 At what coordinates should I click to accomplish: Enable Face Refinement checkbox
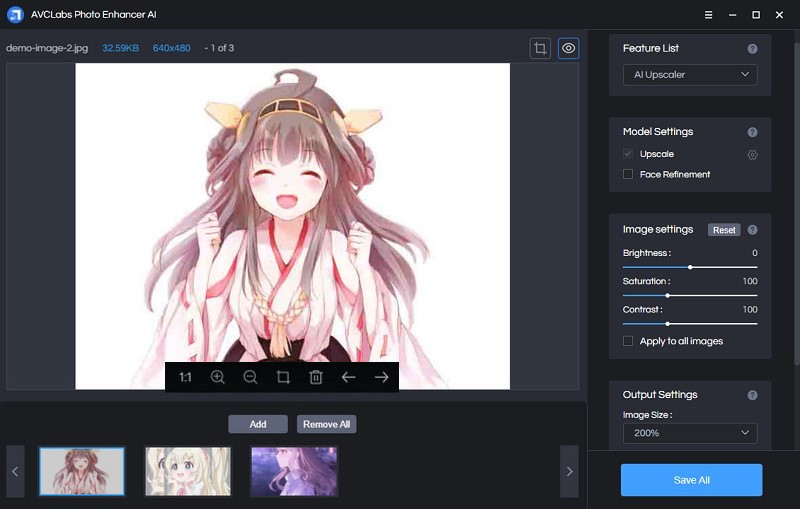[x=628, y=174]
